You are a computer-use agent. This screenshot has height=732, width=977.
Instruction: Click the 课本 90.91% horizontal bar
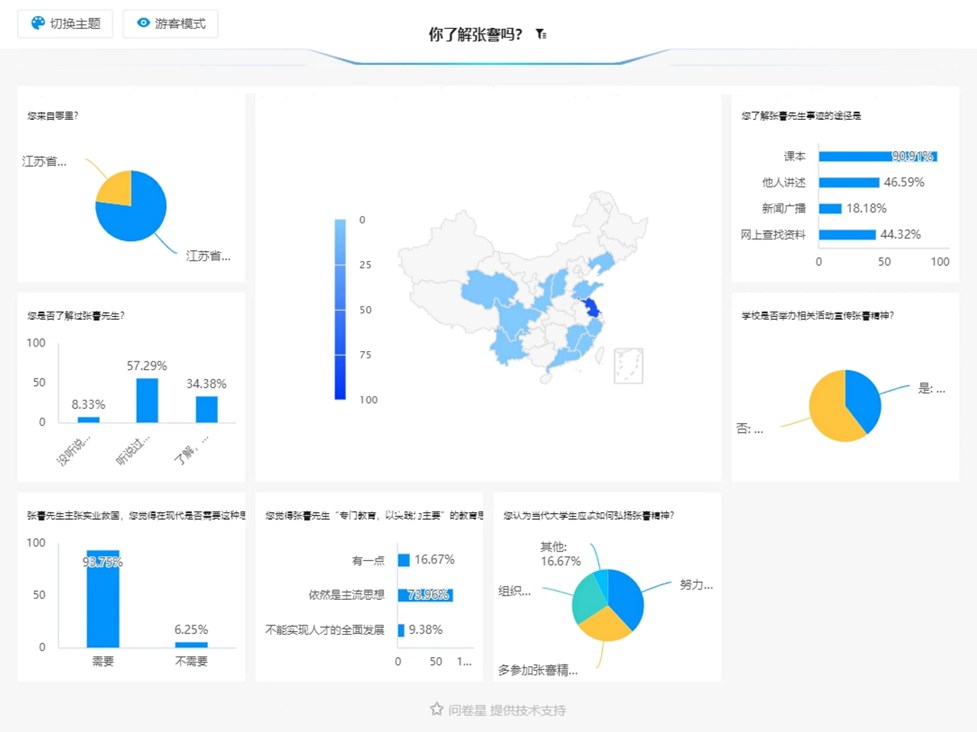point(878,156)
